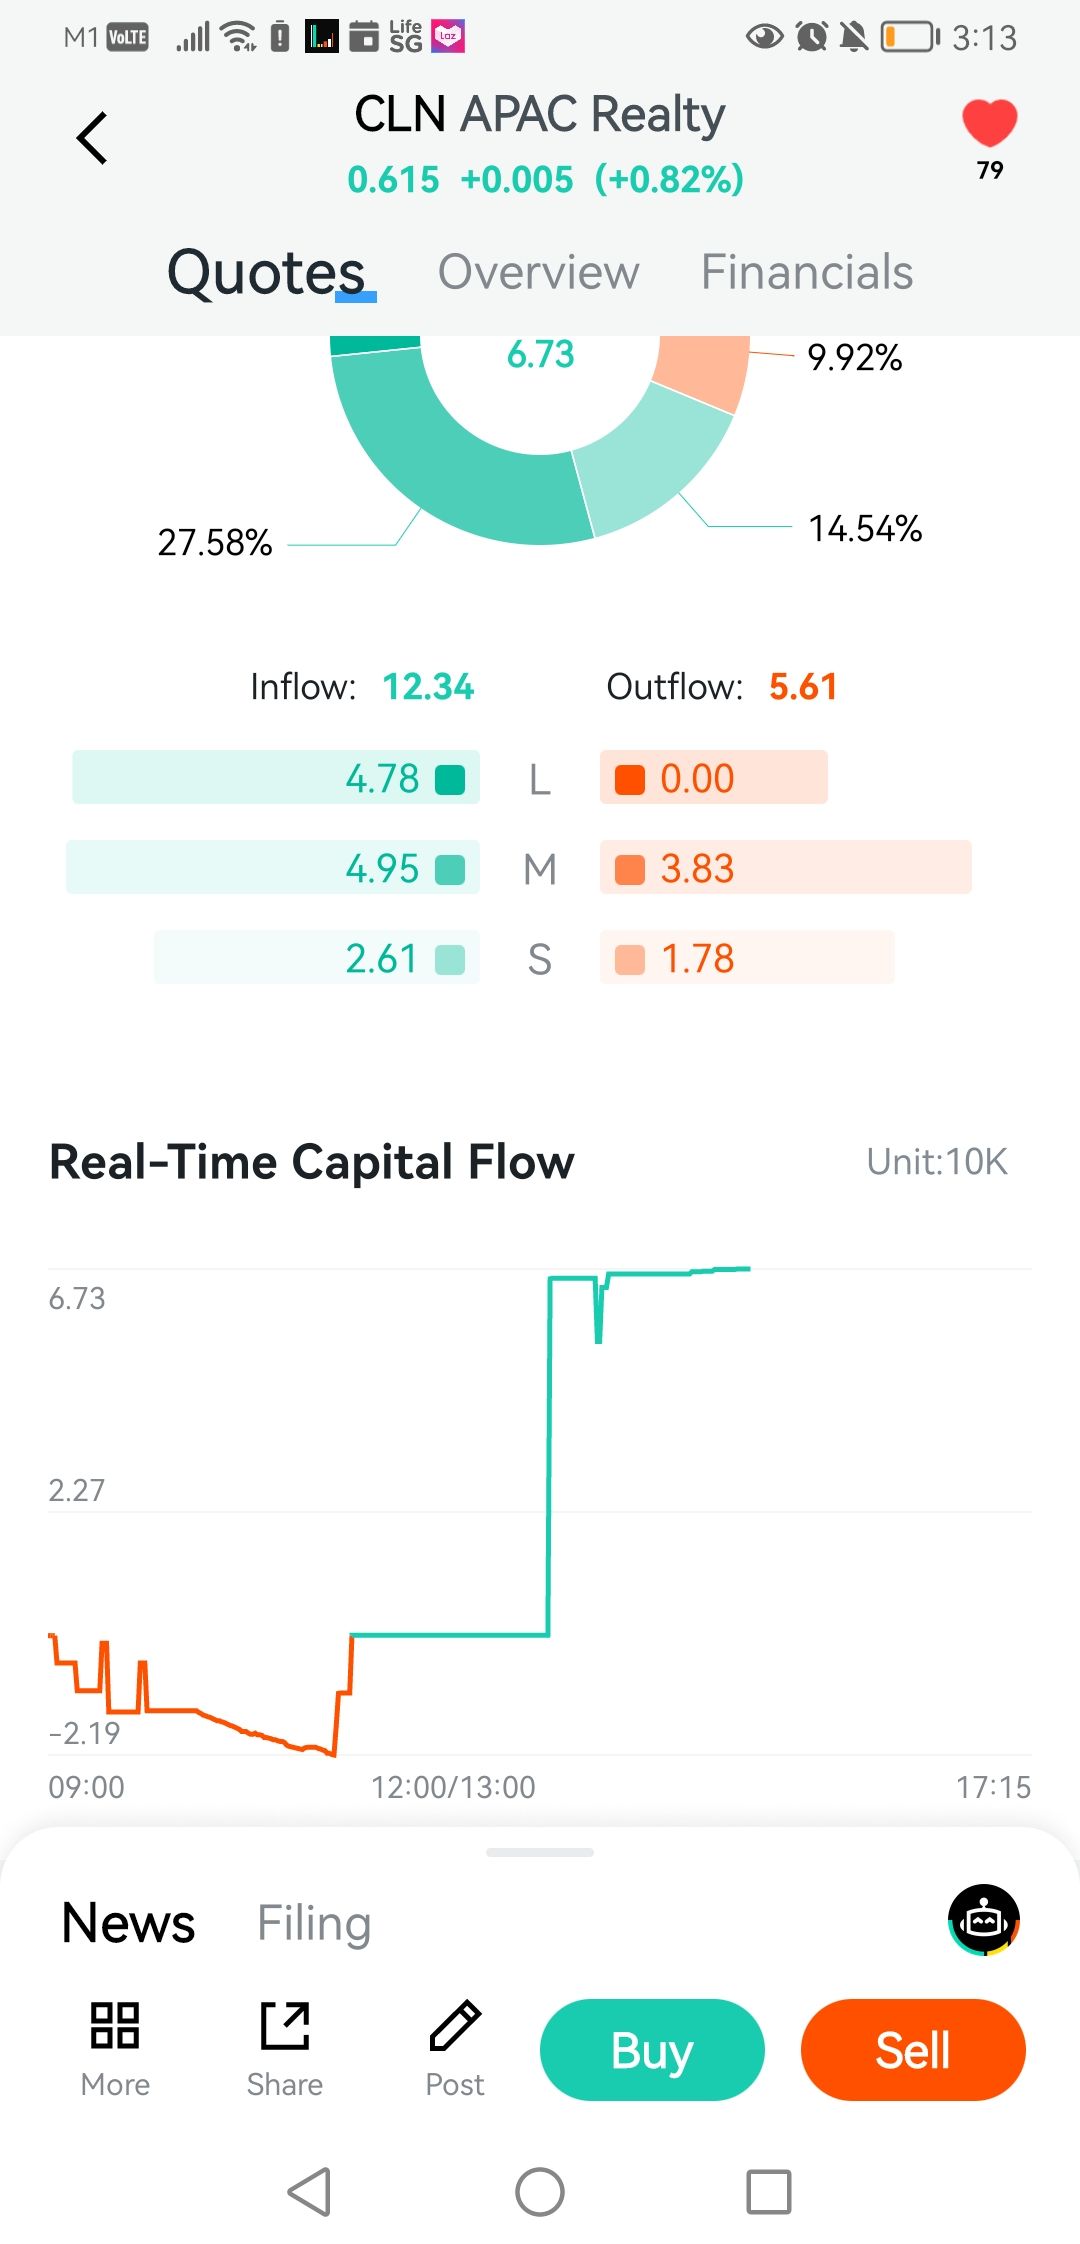Select the News tab

coord(129,1923)
